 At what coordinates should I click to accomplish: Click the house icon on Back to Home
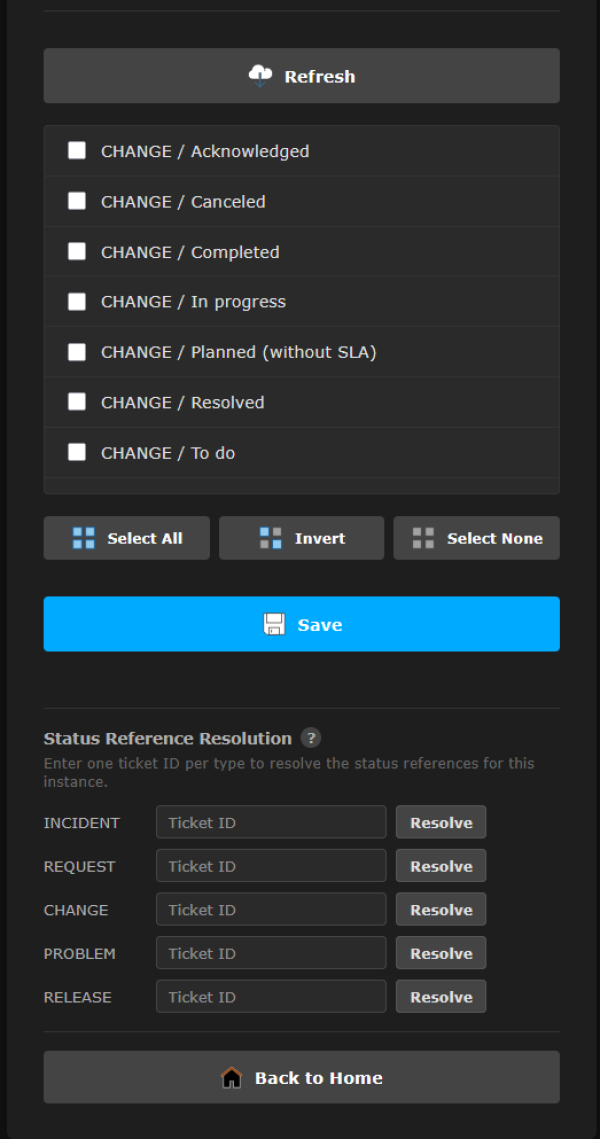232,1077
